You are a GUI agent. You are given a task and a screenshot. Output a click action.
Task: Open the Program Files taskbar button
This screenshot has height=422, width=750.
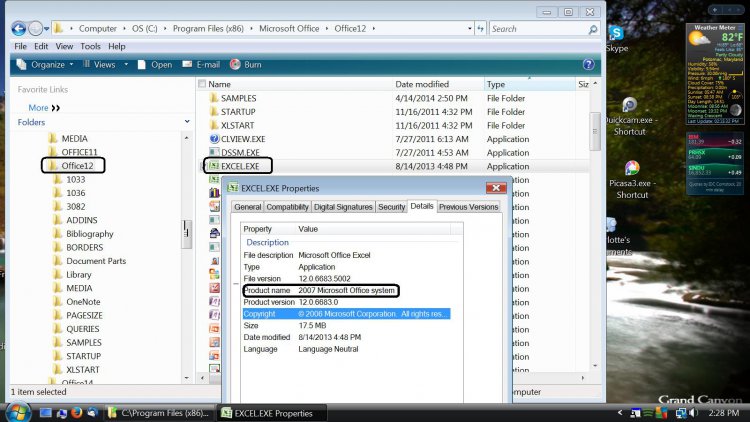click(x=159, y=413)
